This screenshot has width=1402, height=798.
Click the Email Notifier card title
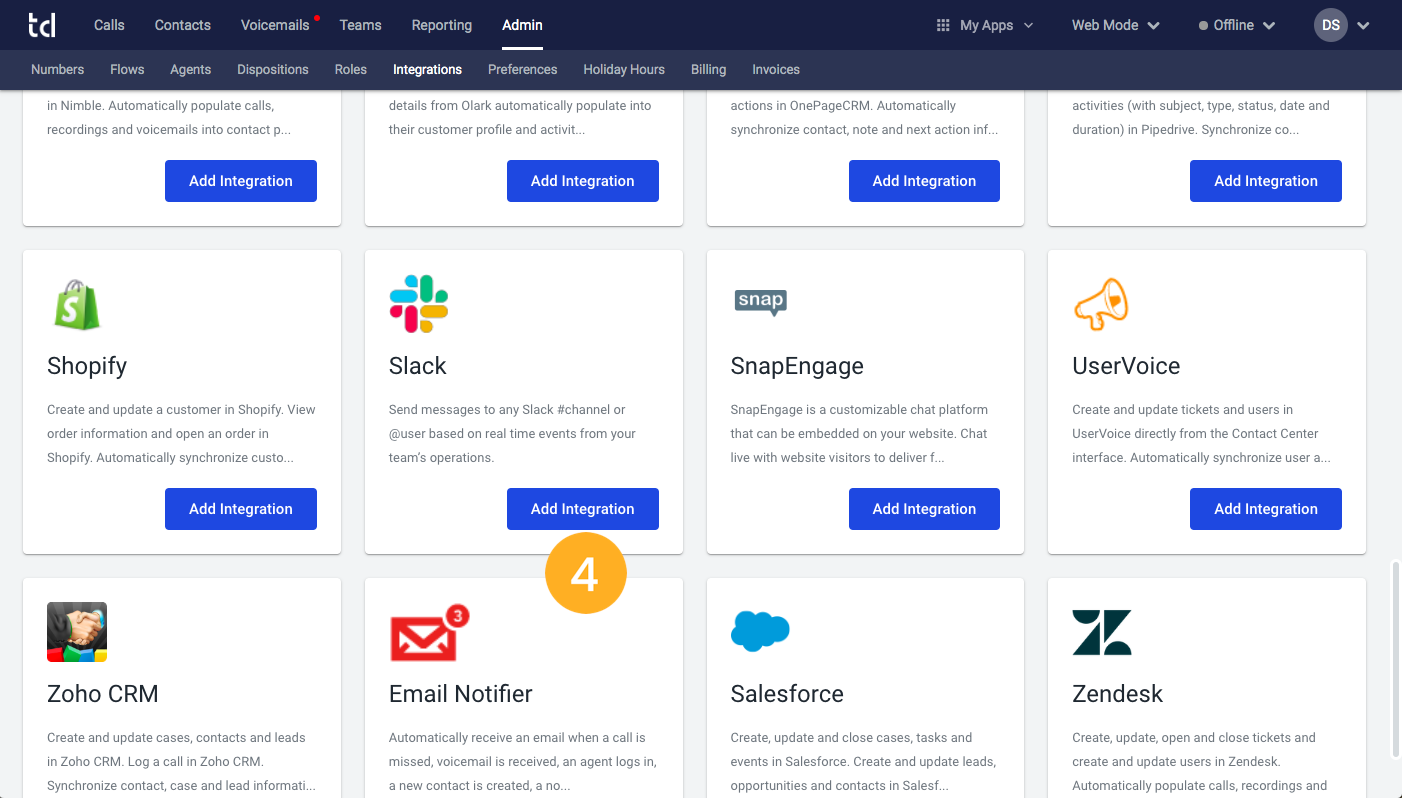pos(461,694)
